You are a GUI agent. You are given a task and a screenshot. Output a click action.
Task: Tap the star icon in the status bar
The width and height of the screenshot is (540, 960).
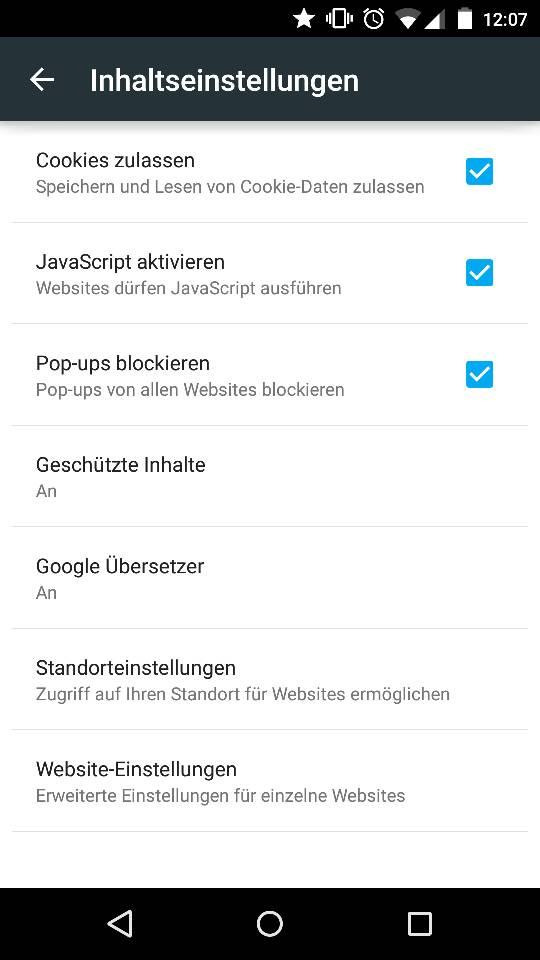[x=304, y=19]
